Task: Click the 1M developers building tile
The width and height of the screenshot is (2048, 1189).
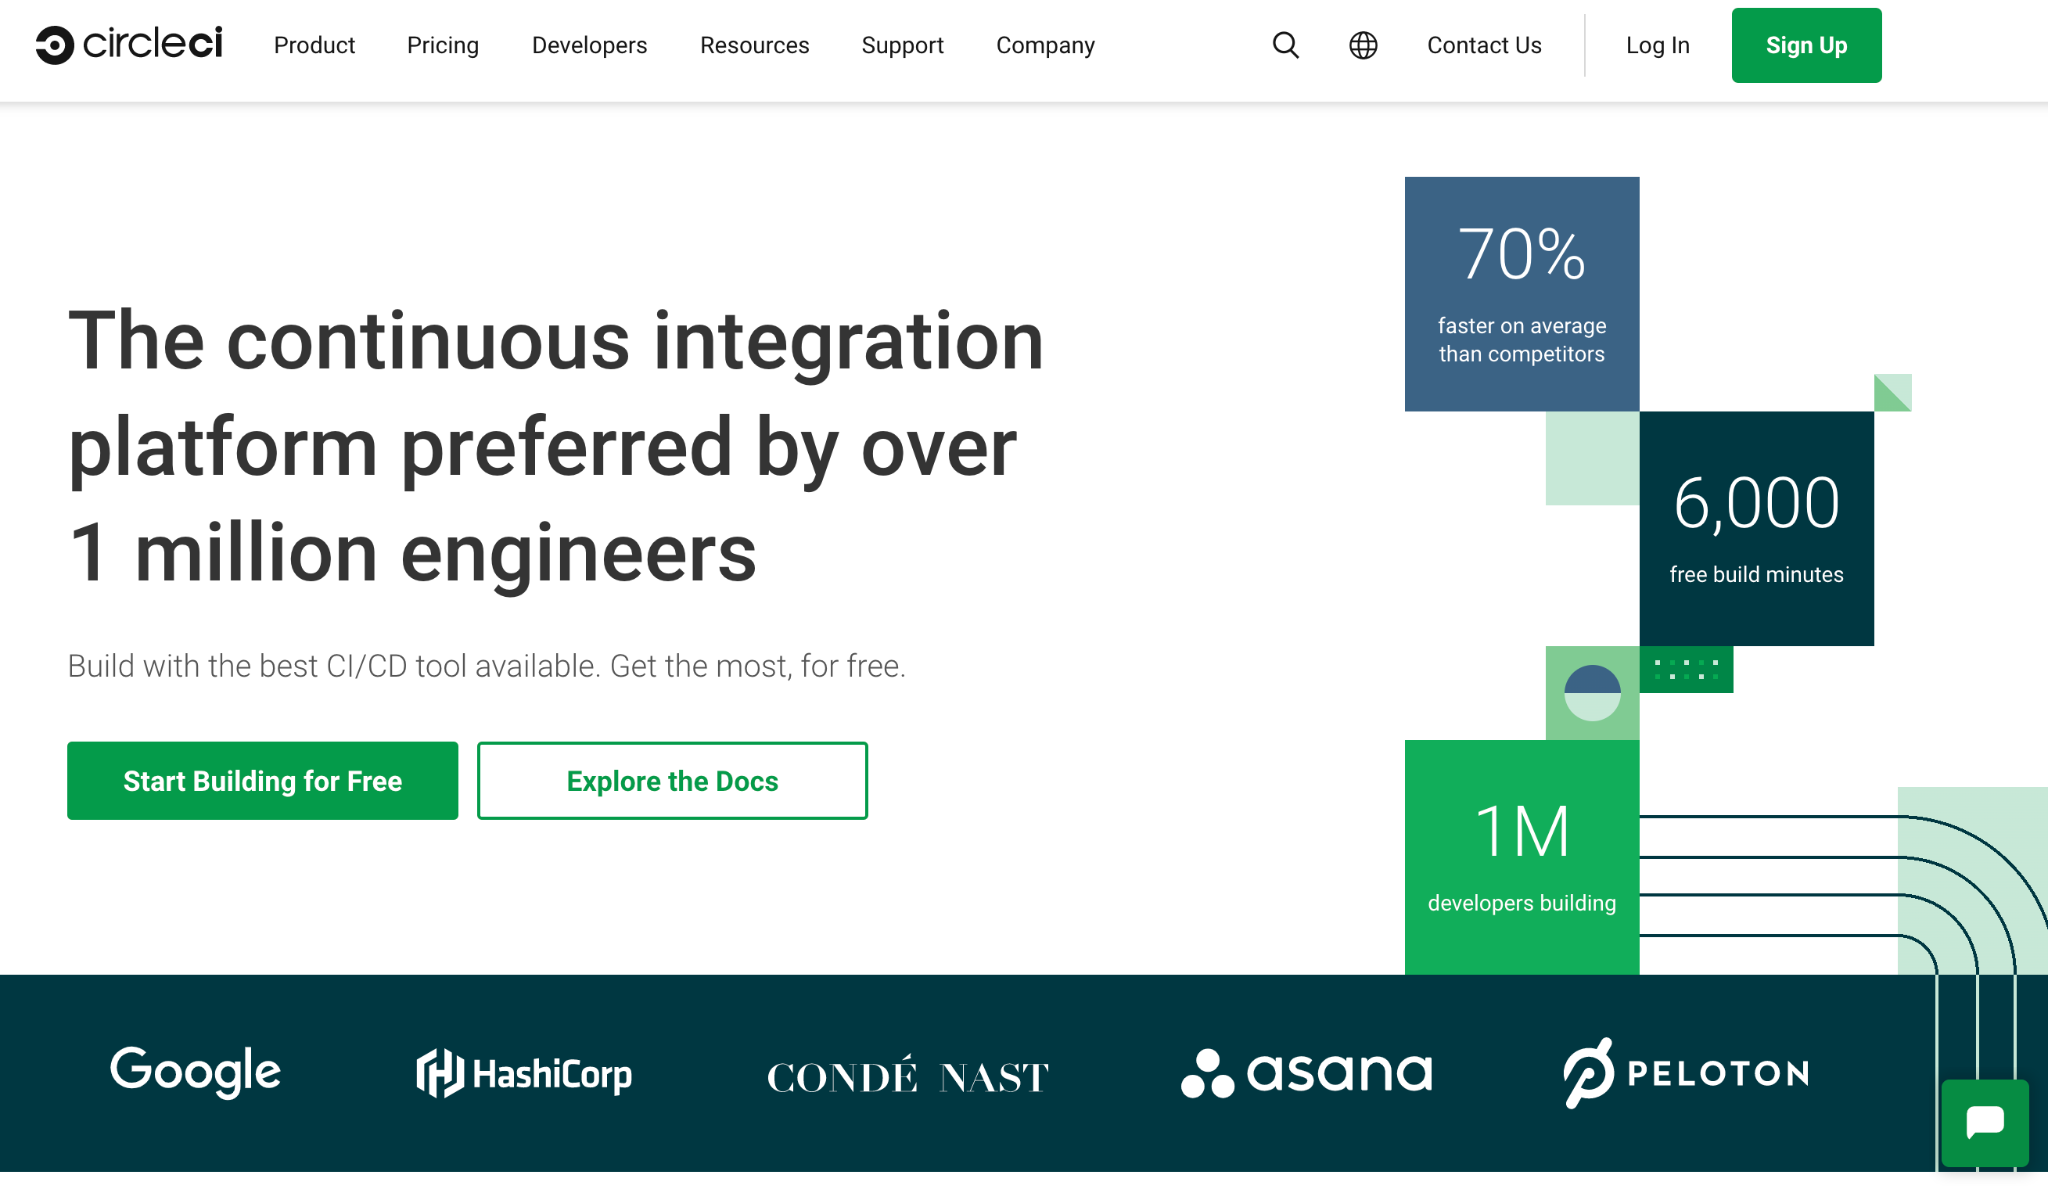Action: [1522, 857]
